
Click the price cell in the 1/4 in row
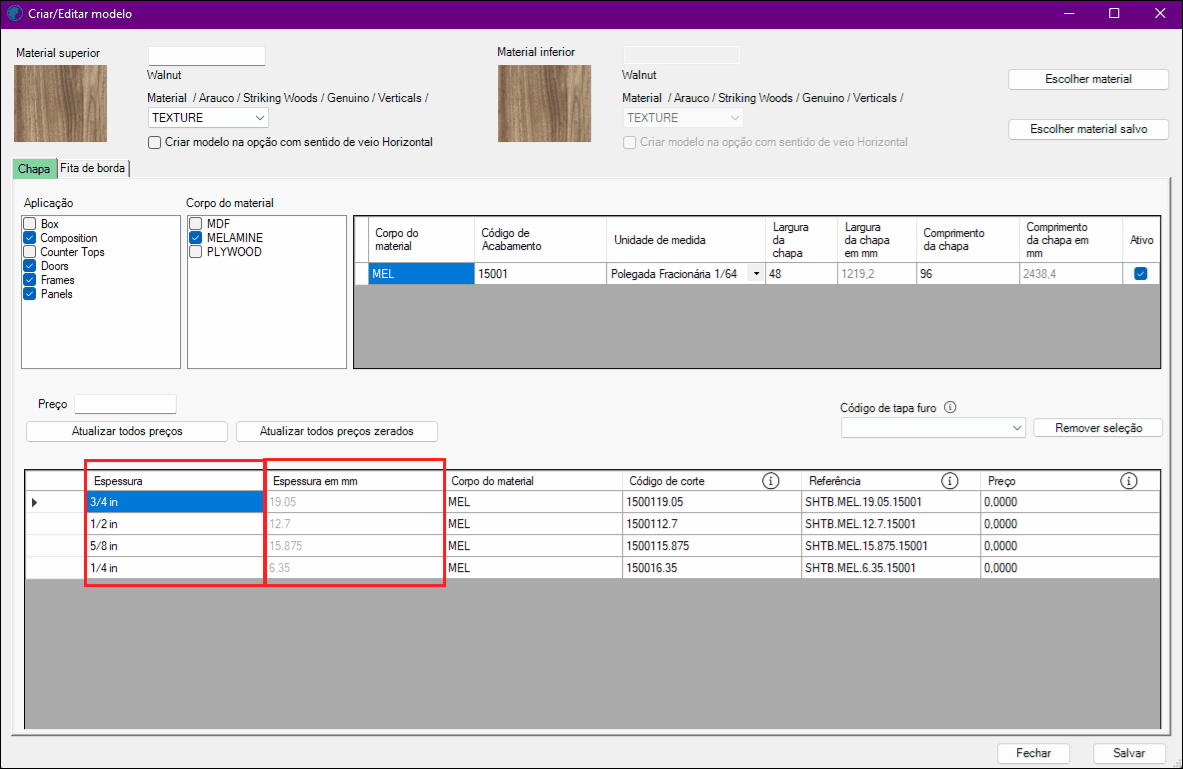pos(1070,568)
